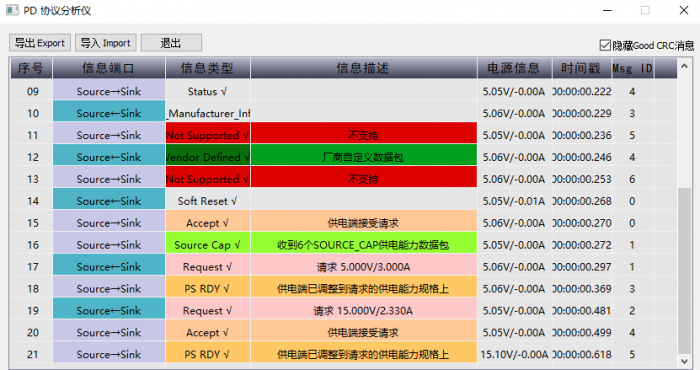700x370 pixels.
Task: Select the Soft Reset entry in row 14
Action: [208, 201]
